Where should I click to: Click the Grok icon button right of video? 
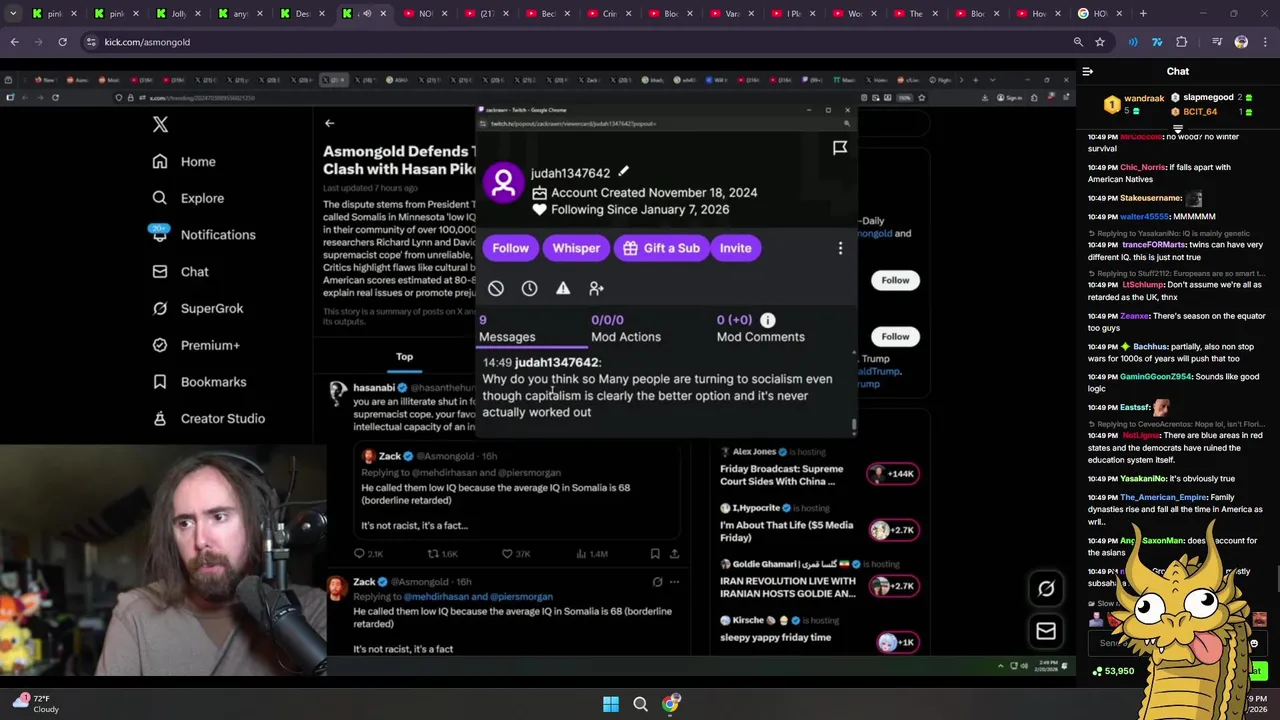click(1046, 589)
